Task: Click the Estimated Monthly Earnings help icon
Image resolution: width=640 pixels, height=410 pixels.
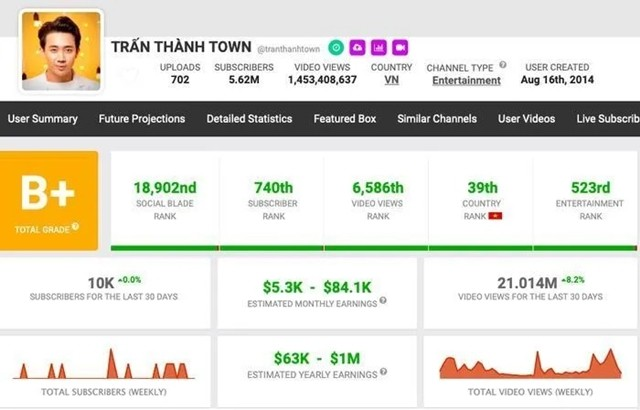Action: pos(383,300)
